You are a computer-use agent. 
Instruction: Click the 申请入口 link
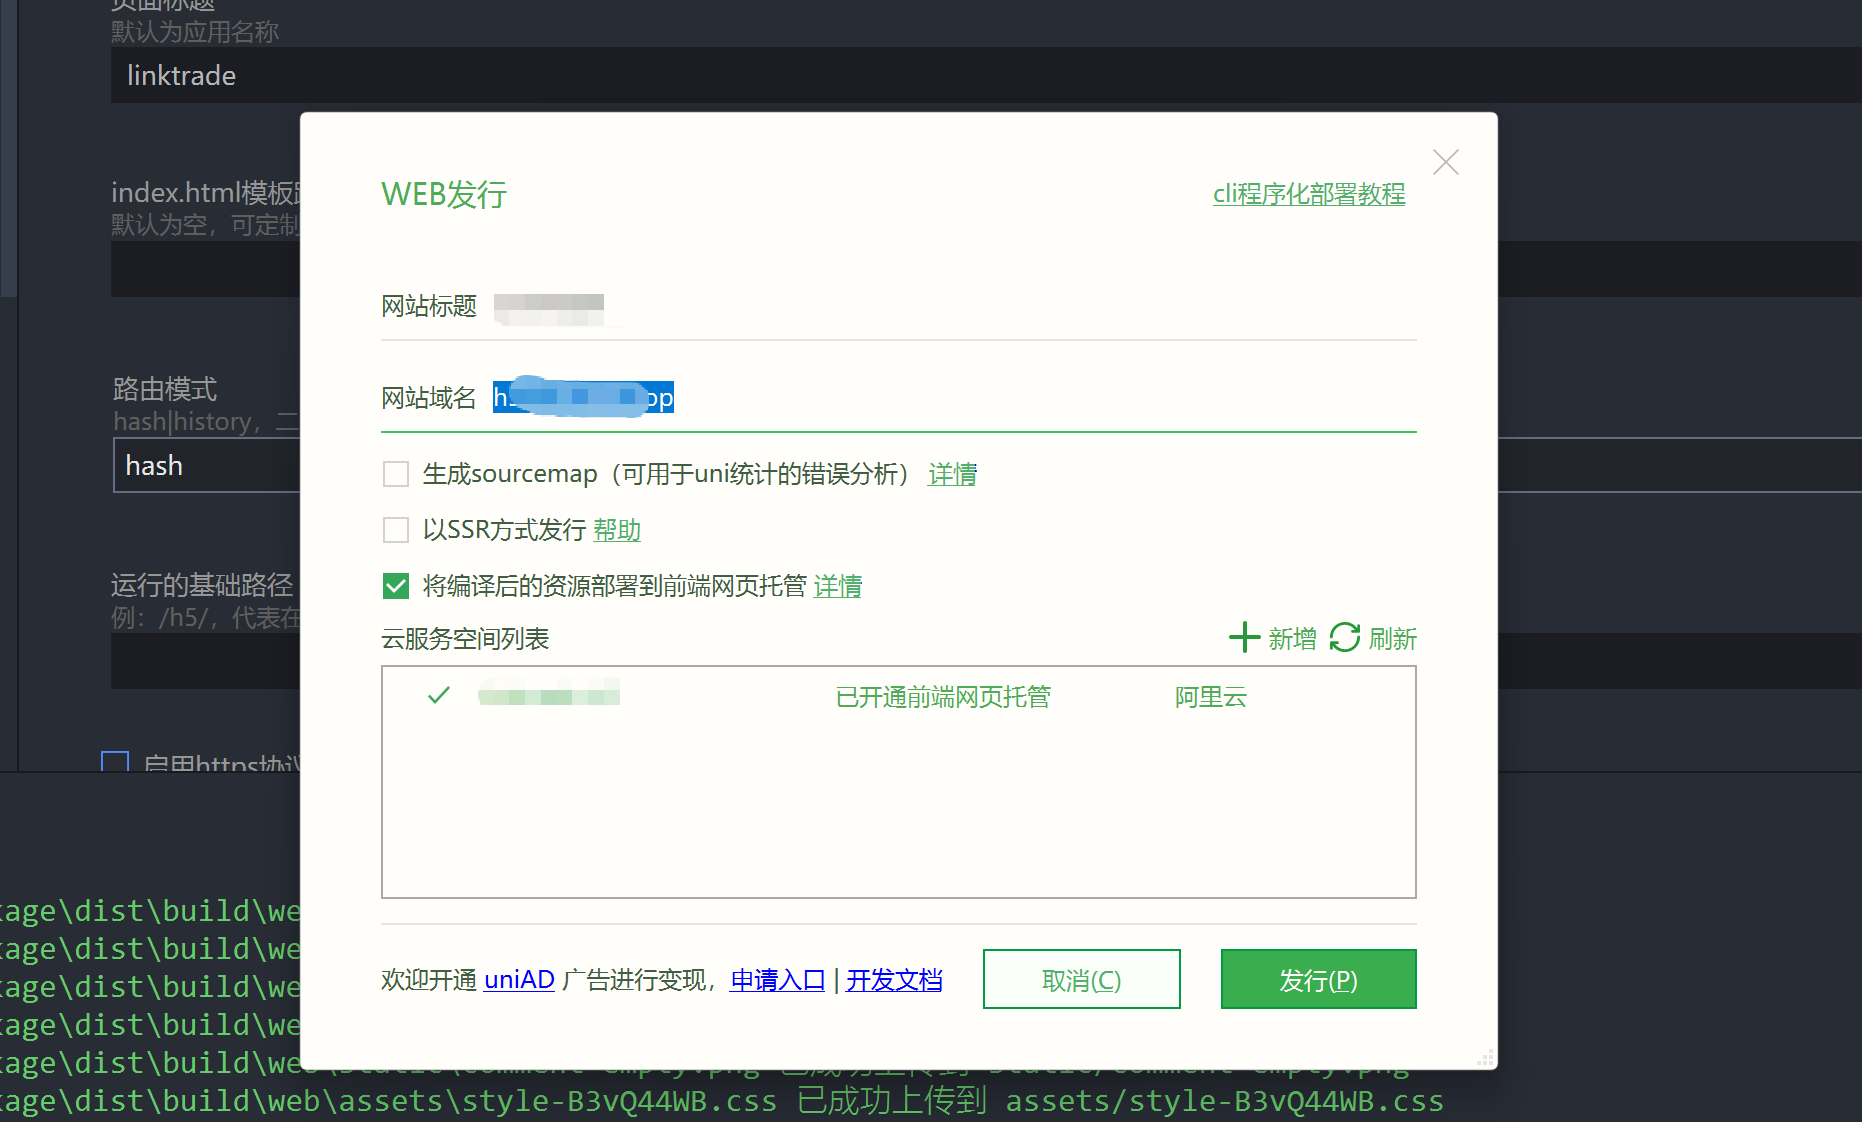(777, 980)
